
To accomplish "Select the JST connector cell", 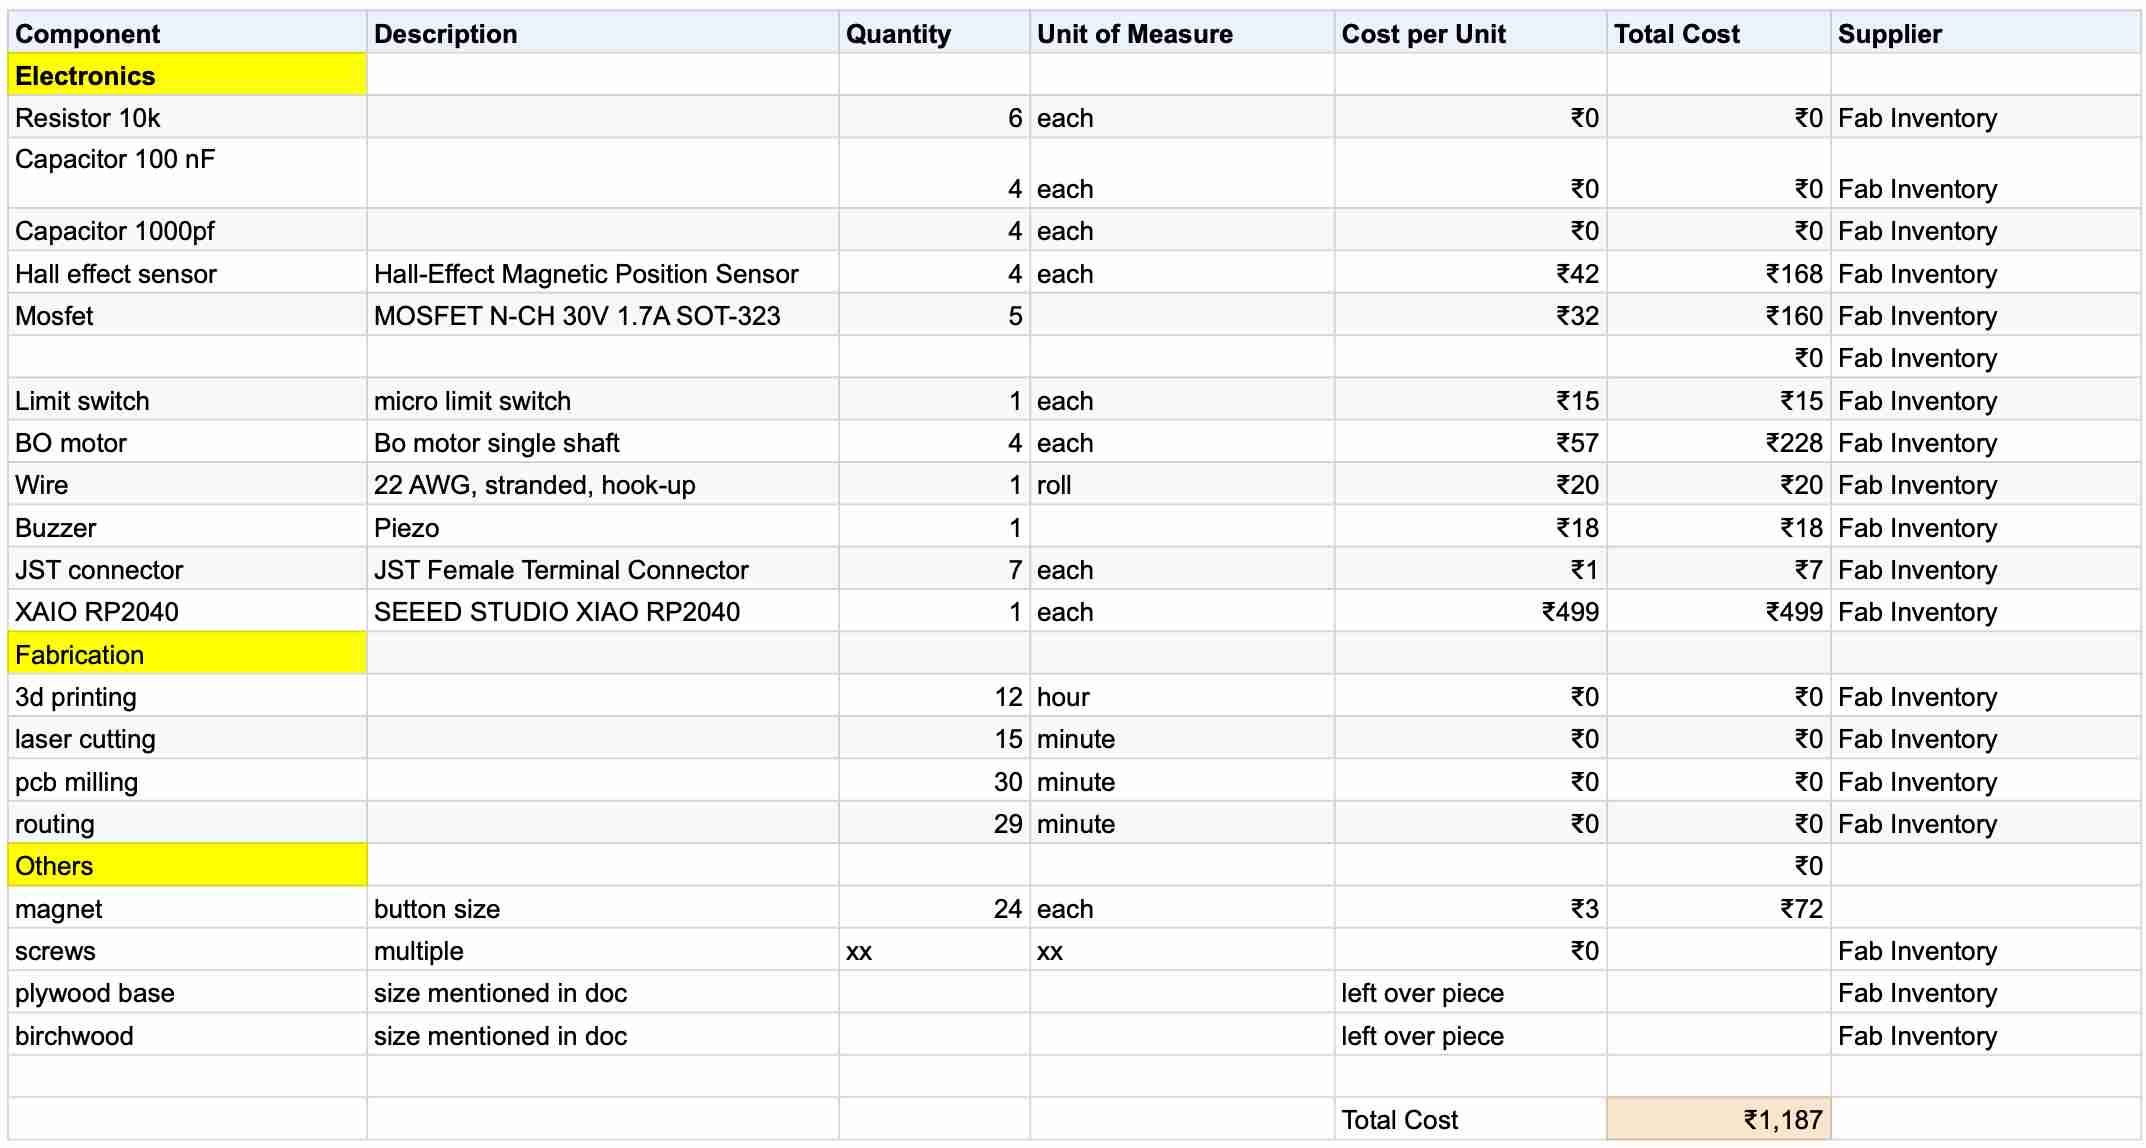I will pos(187,569).
